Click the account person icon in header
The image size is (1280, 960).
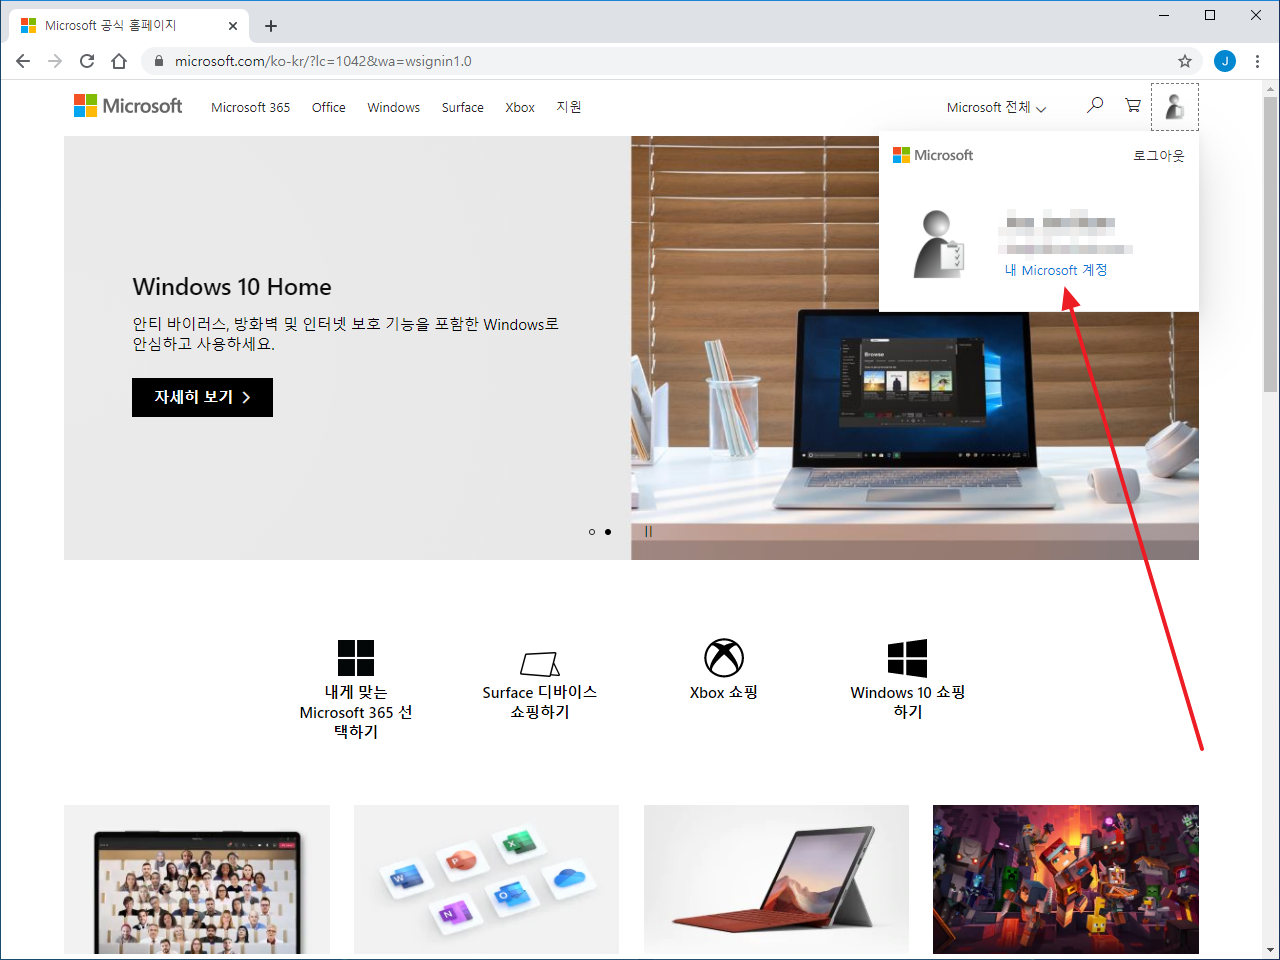[x=1175, y=106]
